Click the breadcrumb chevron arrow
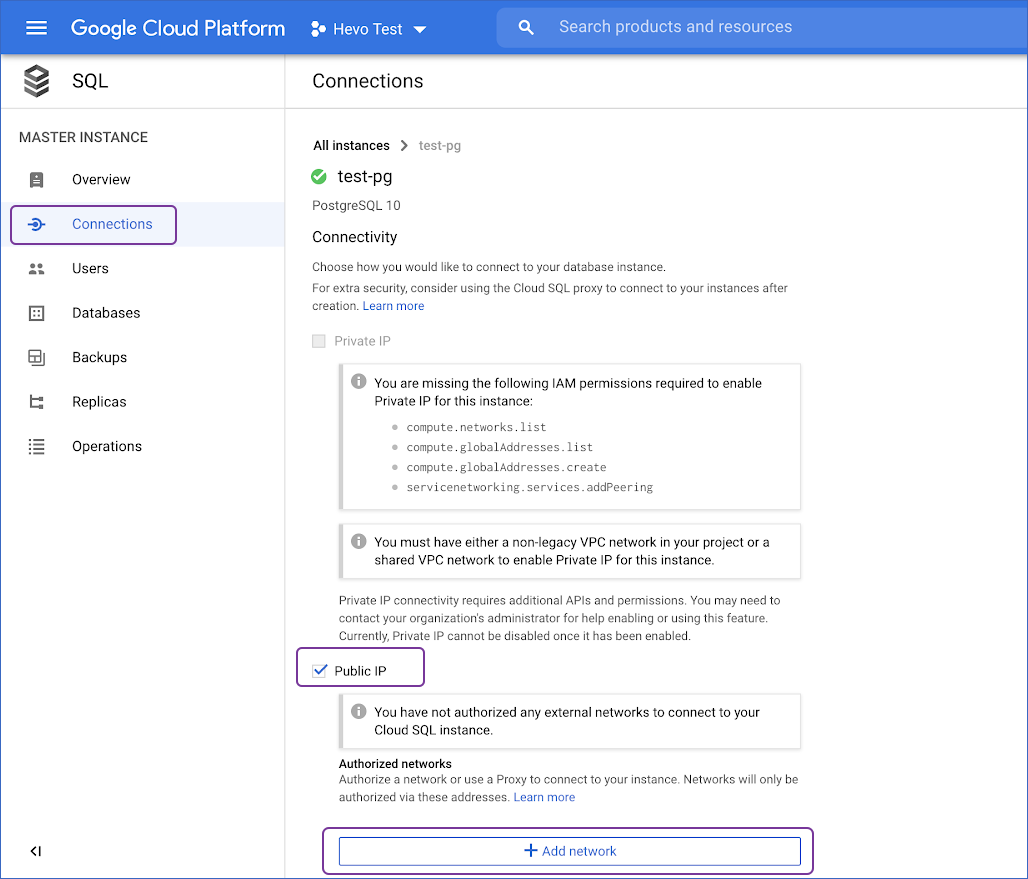The height and width of the screenshot is (879, 1028). click(404, 146)
